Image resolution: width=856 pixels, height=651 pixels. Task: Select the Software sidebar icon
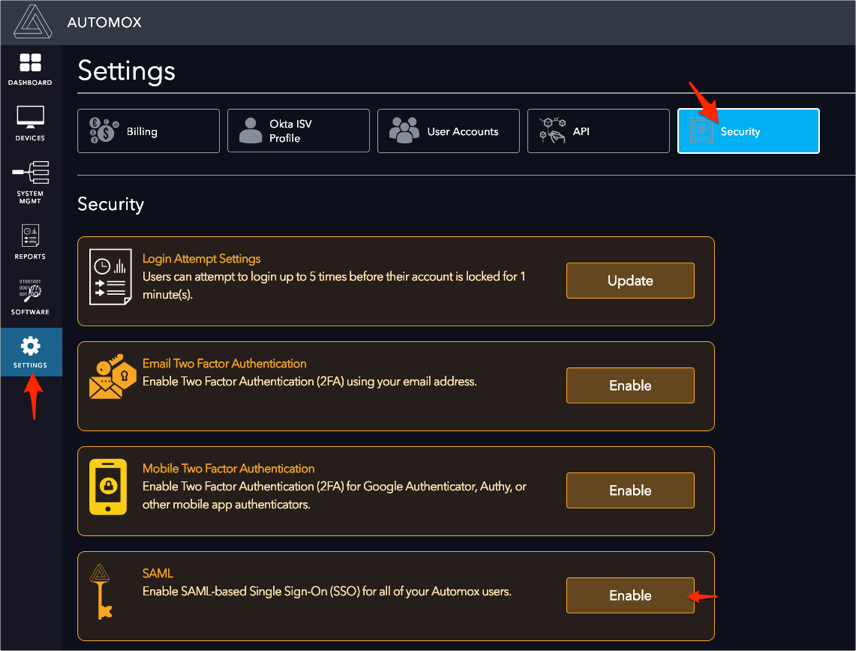point(30,297)
